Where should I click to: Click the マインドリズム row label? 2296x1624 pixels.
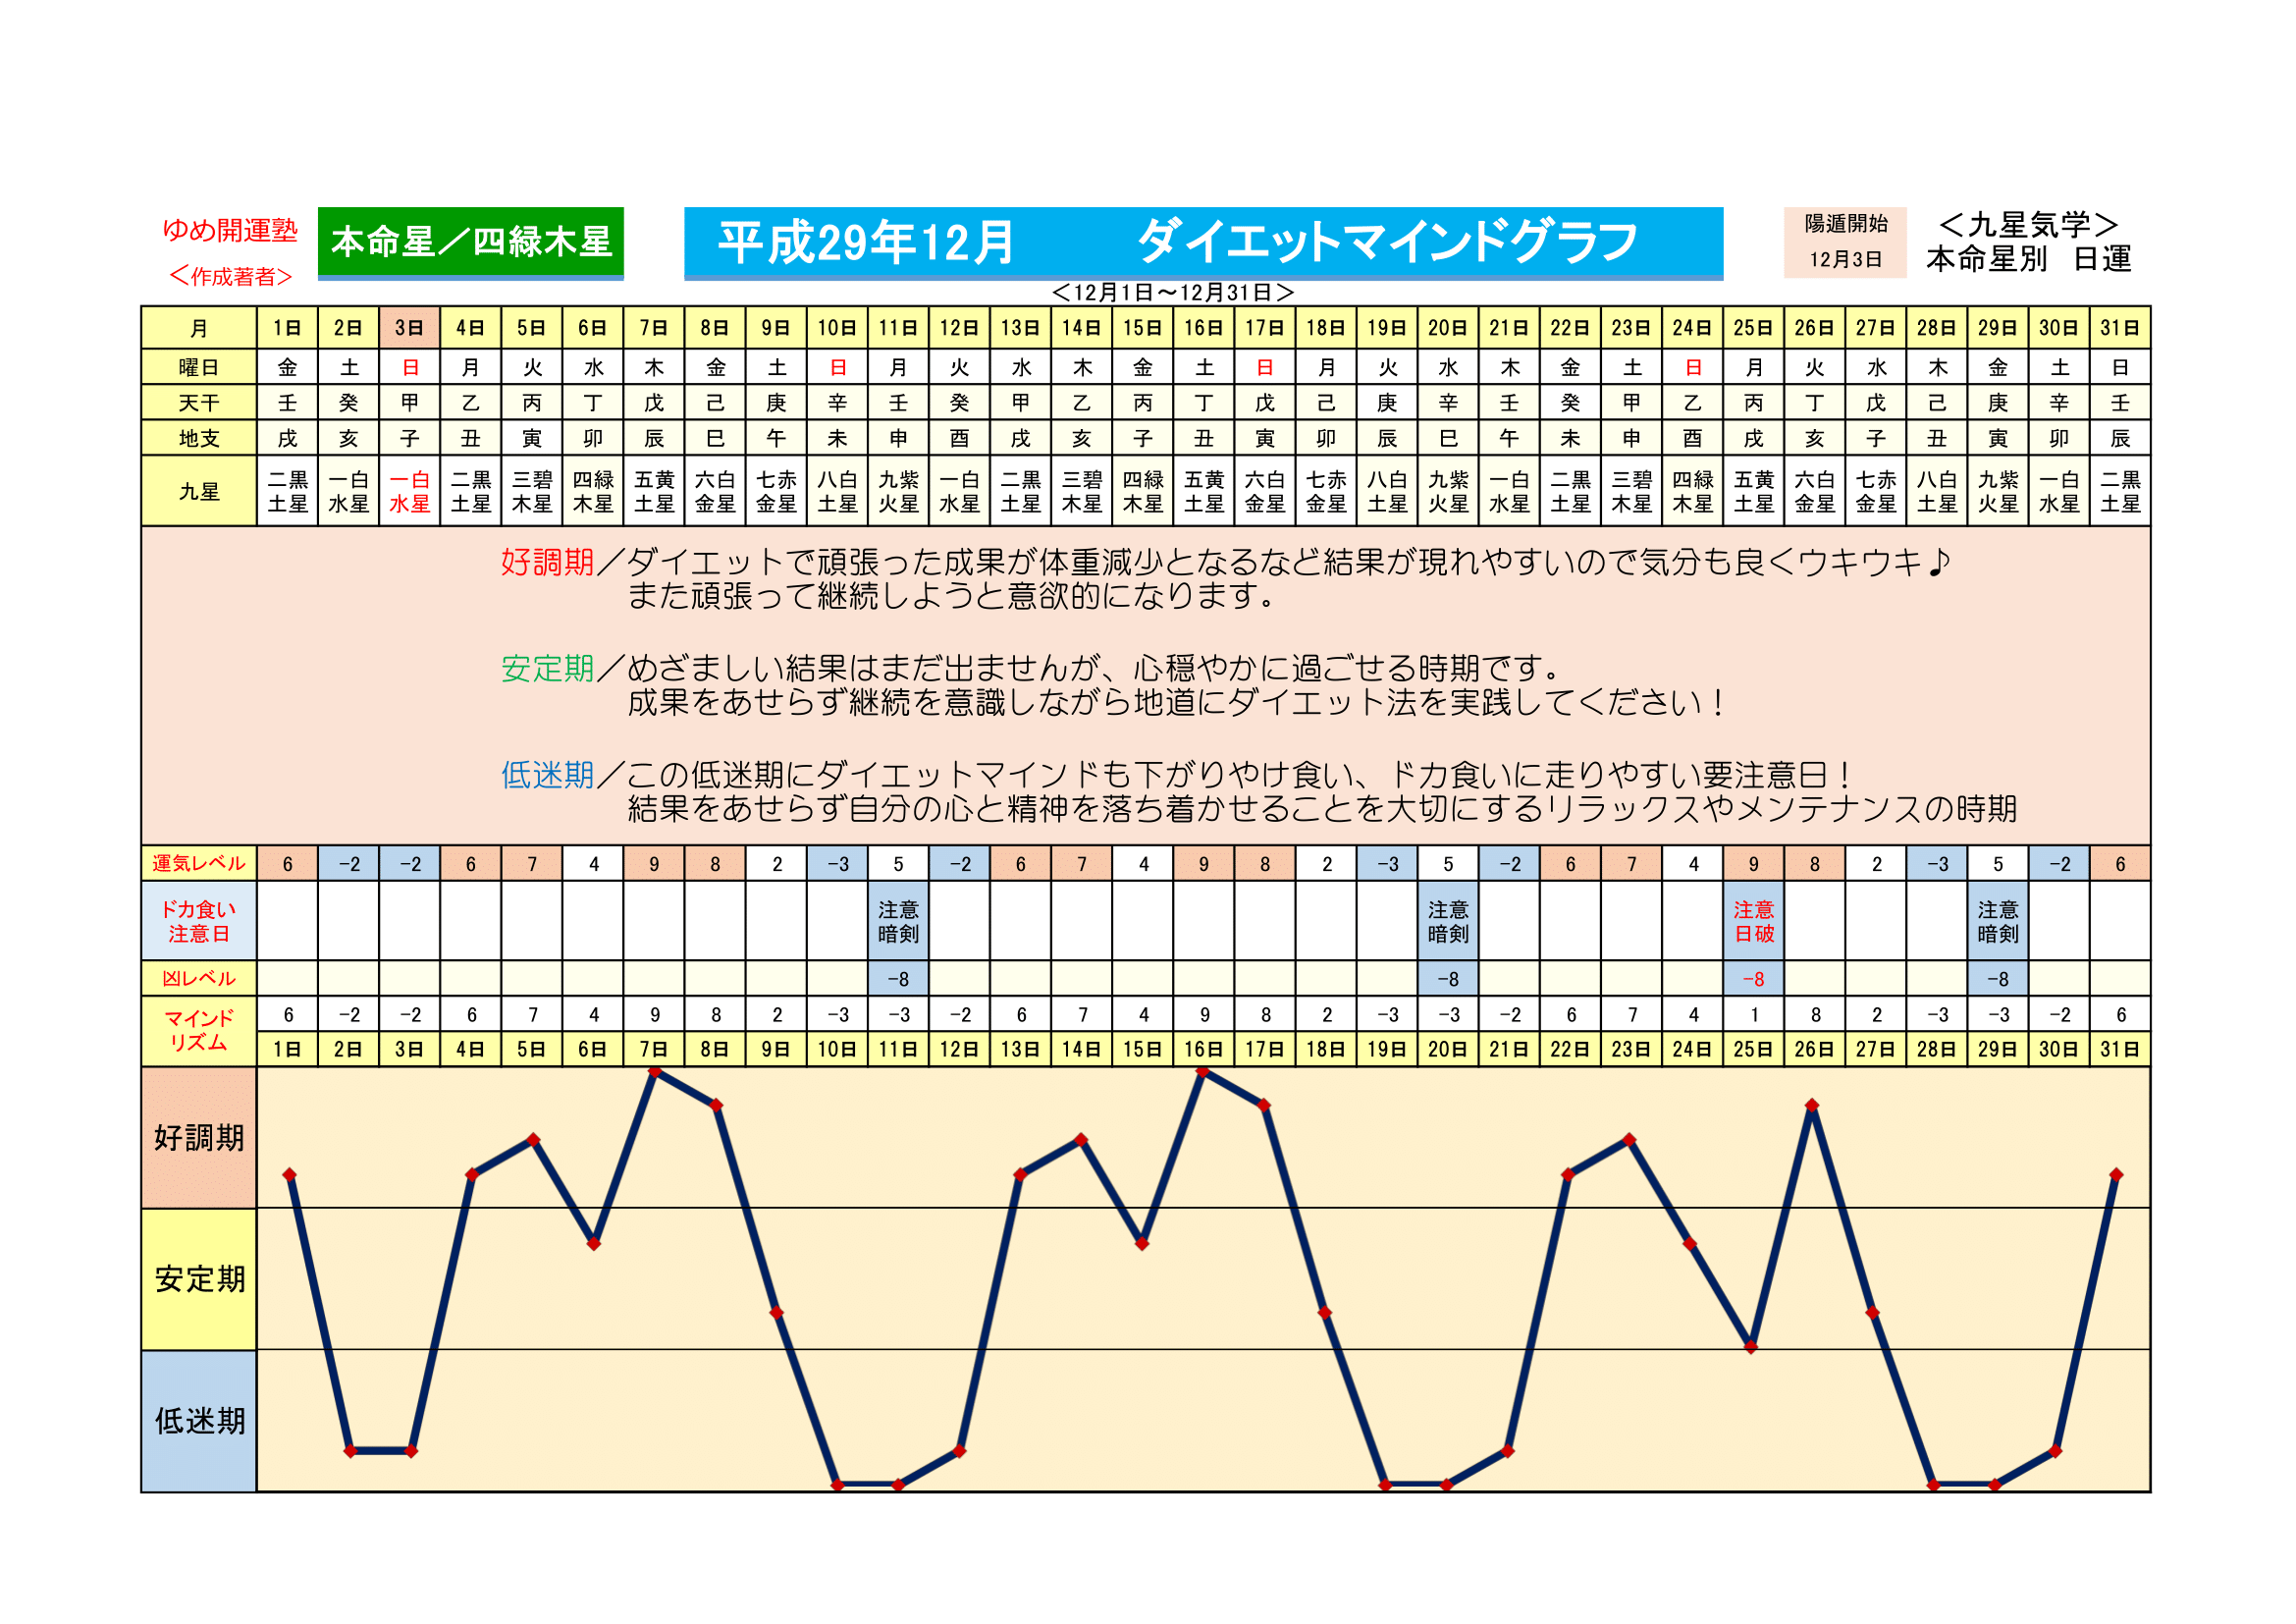coord(199,1030)
